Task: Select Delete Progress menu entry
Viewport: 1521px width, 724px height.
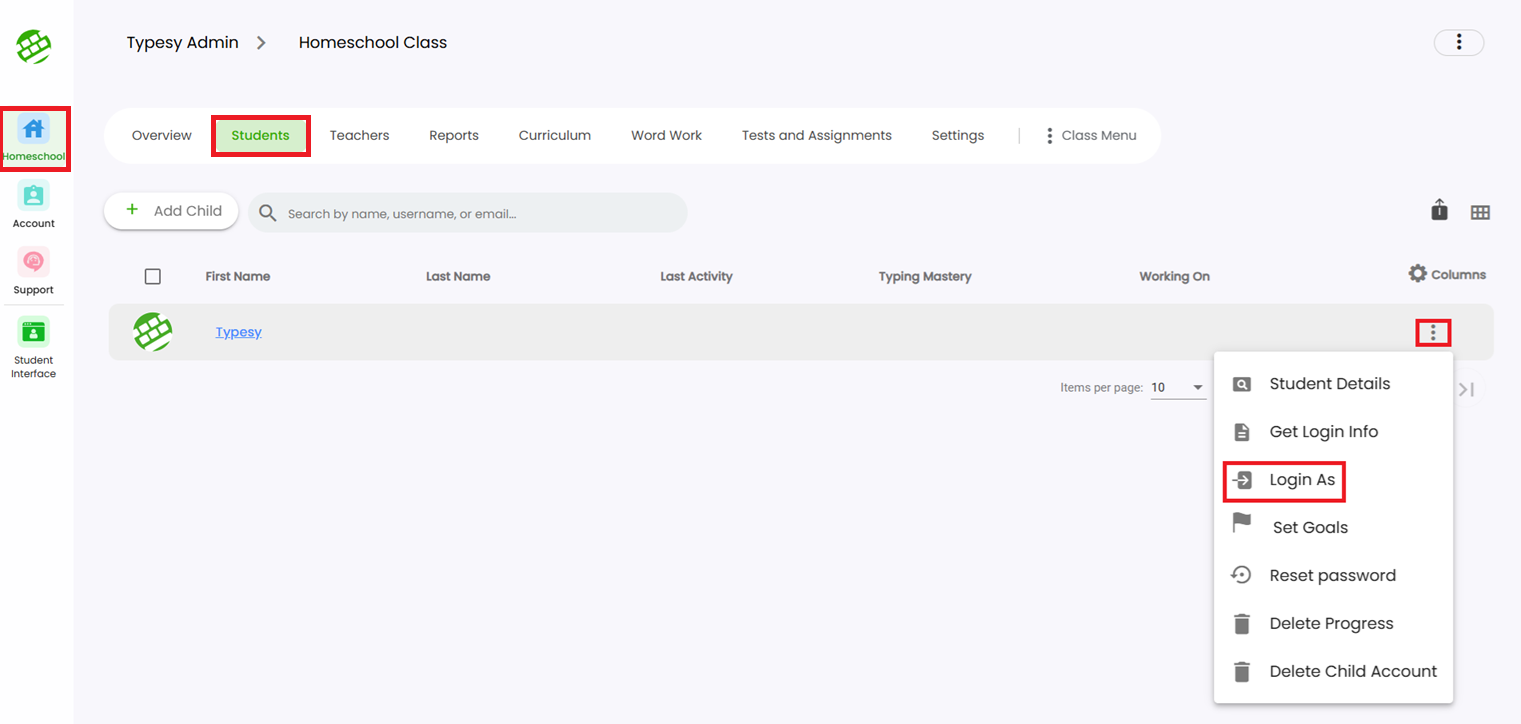Action: click(x=1333, y=624)
